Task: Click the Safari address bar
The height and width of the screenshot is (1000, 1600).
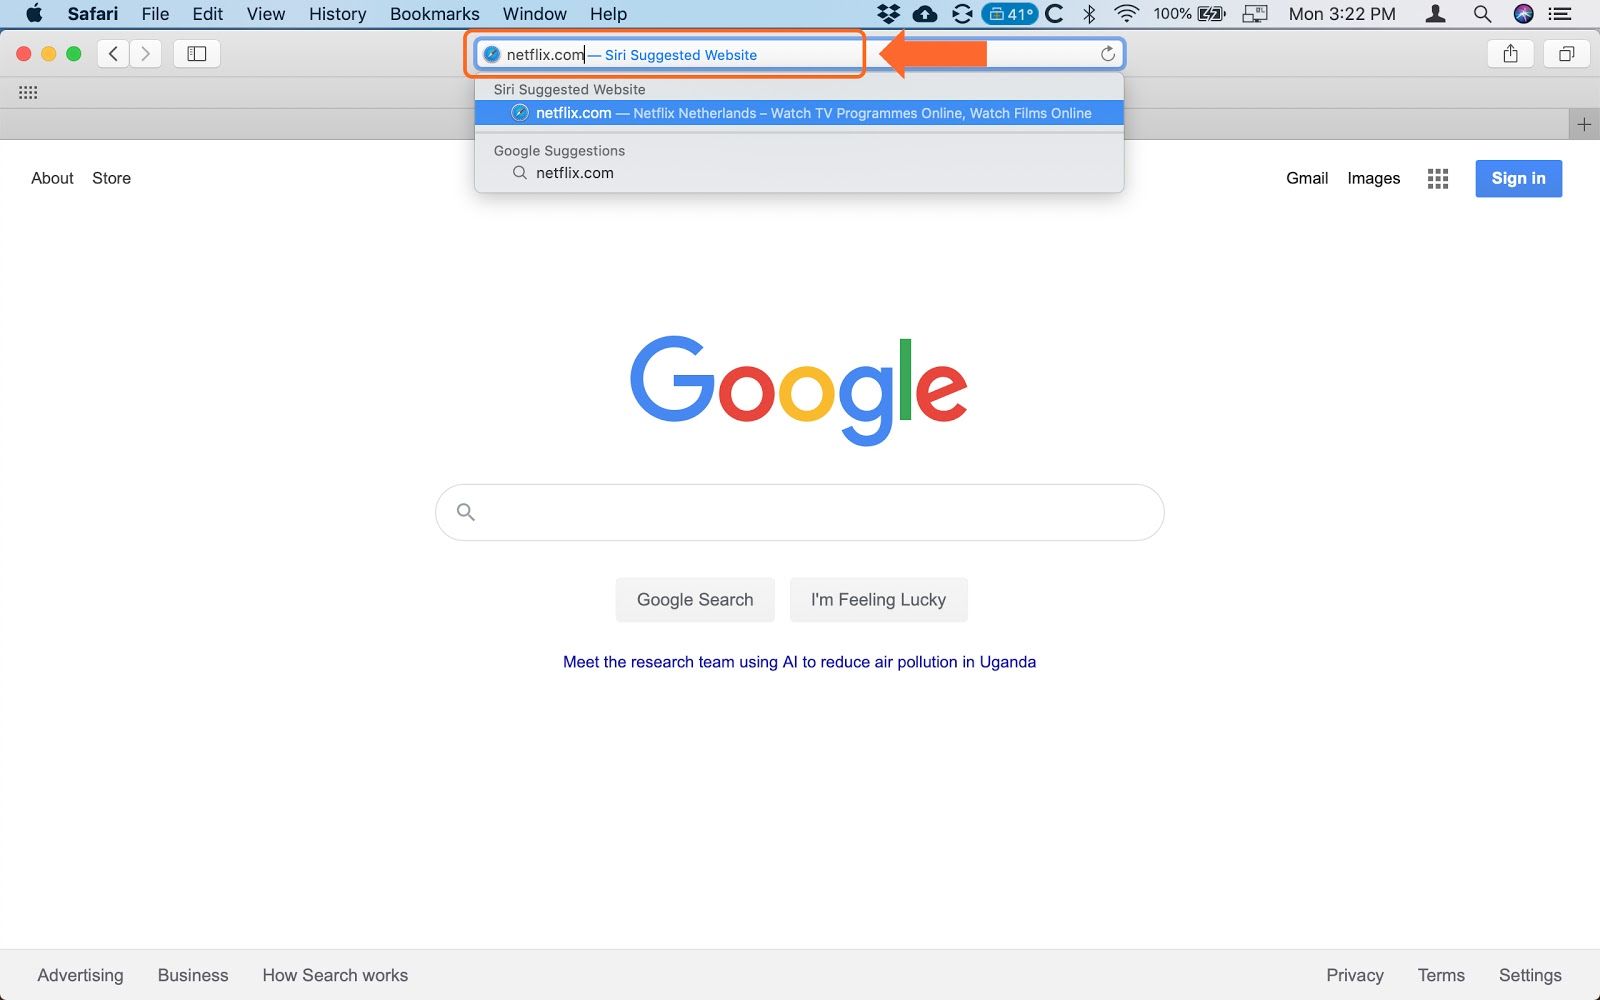Action: click(x=799, y=54)
